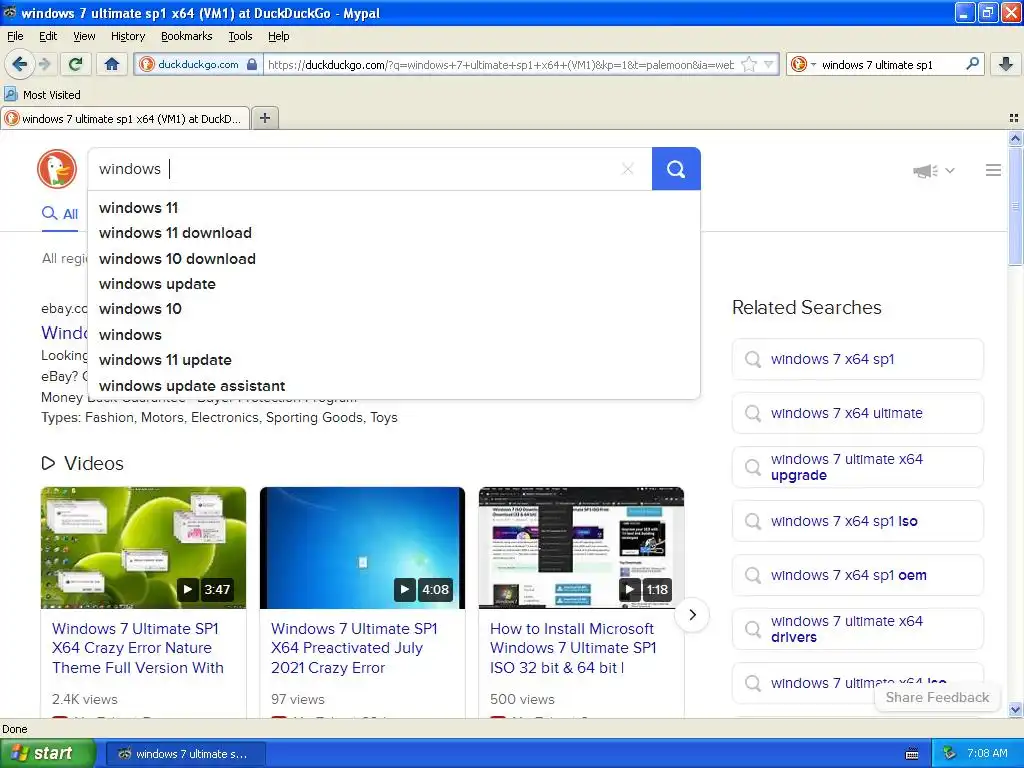Choose the plain 'windows' suggestion
Screen dimensions: 1024x768
[x=394, y=334]
